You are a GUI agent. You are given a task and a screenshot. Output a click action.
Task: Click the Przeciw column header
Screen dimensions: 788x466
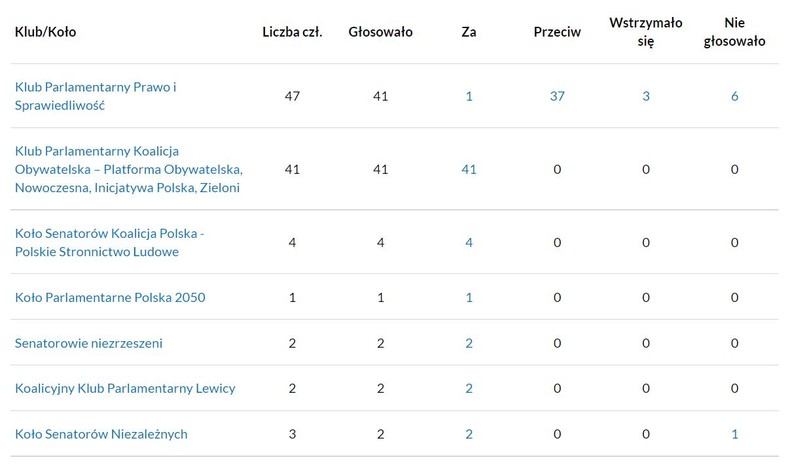557,32
